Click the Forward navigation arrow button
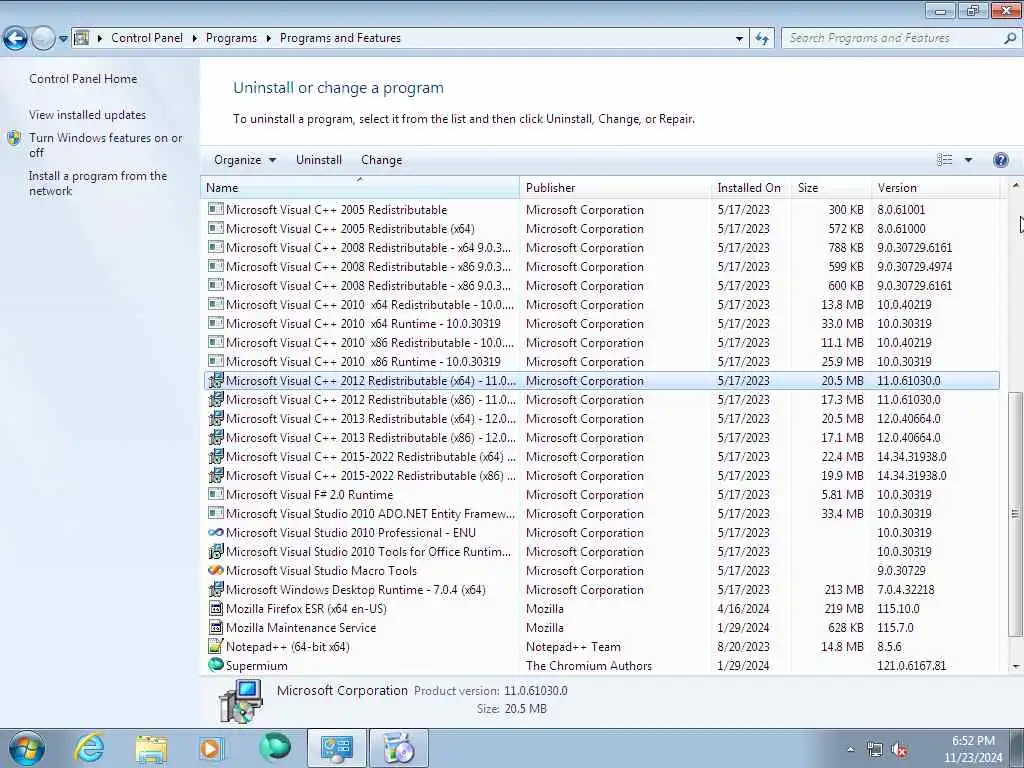 point(43,39)
